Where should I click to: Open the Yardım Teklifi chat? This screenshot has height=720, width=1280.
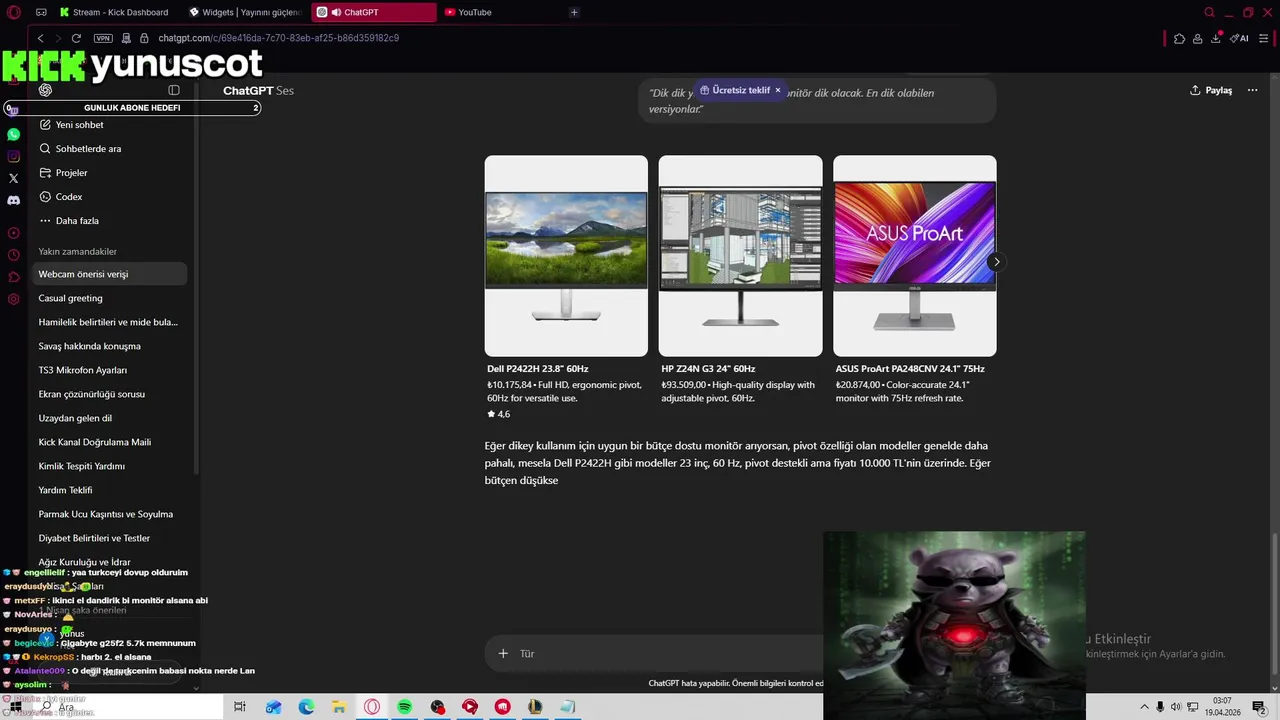[110, 490]
